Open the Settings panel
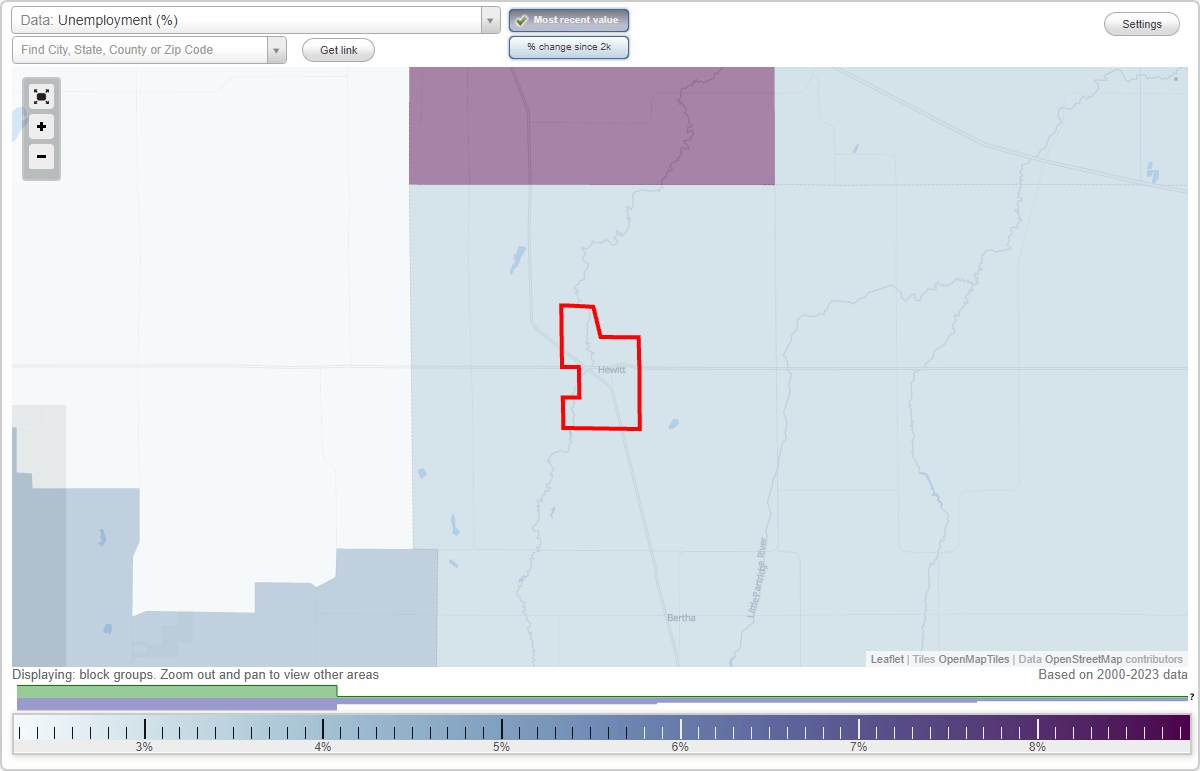 1141,23
